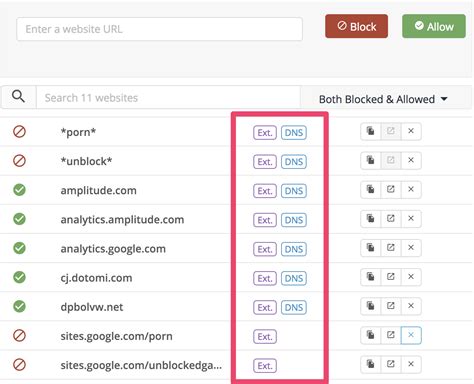Viewport: 474px width, 384px height.
Task: Click the green Allow button
Action: 434,26
